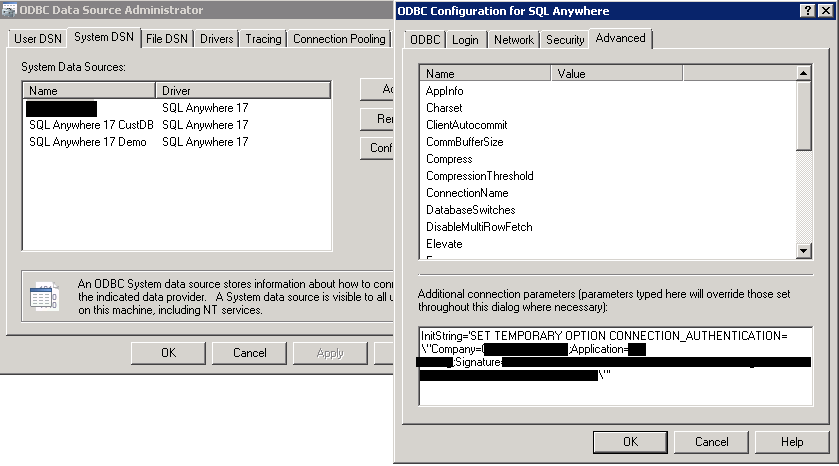
Task: Click the Value column header in parameters list
Action: click(616, 73)
